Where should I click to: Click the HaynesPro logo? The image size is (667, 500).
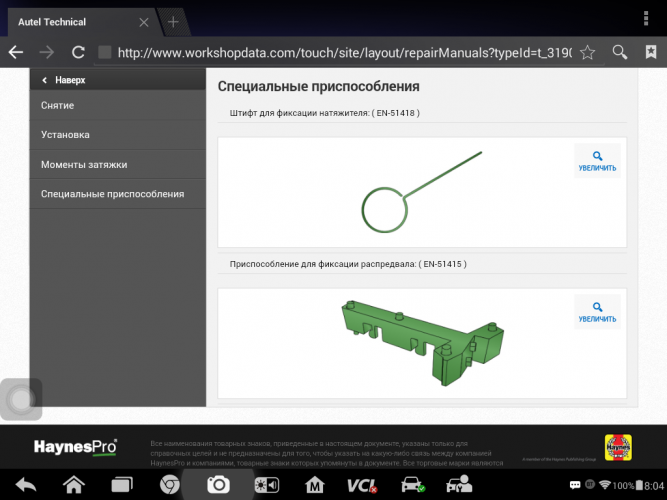tap(75, 447)
